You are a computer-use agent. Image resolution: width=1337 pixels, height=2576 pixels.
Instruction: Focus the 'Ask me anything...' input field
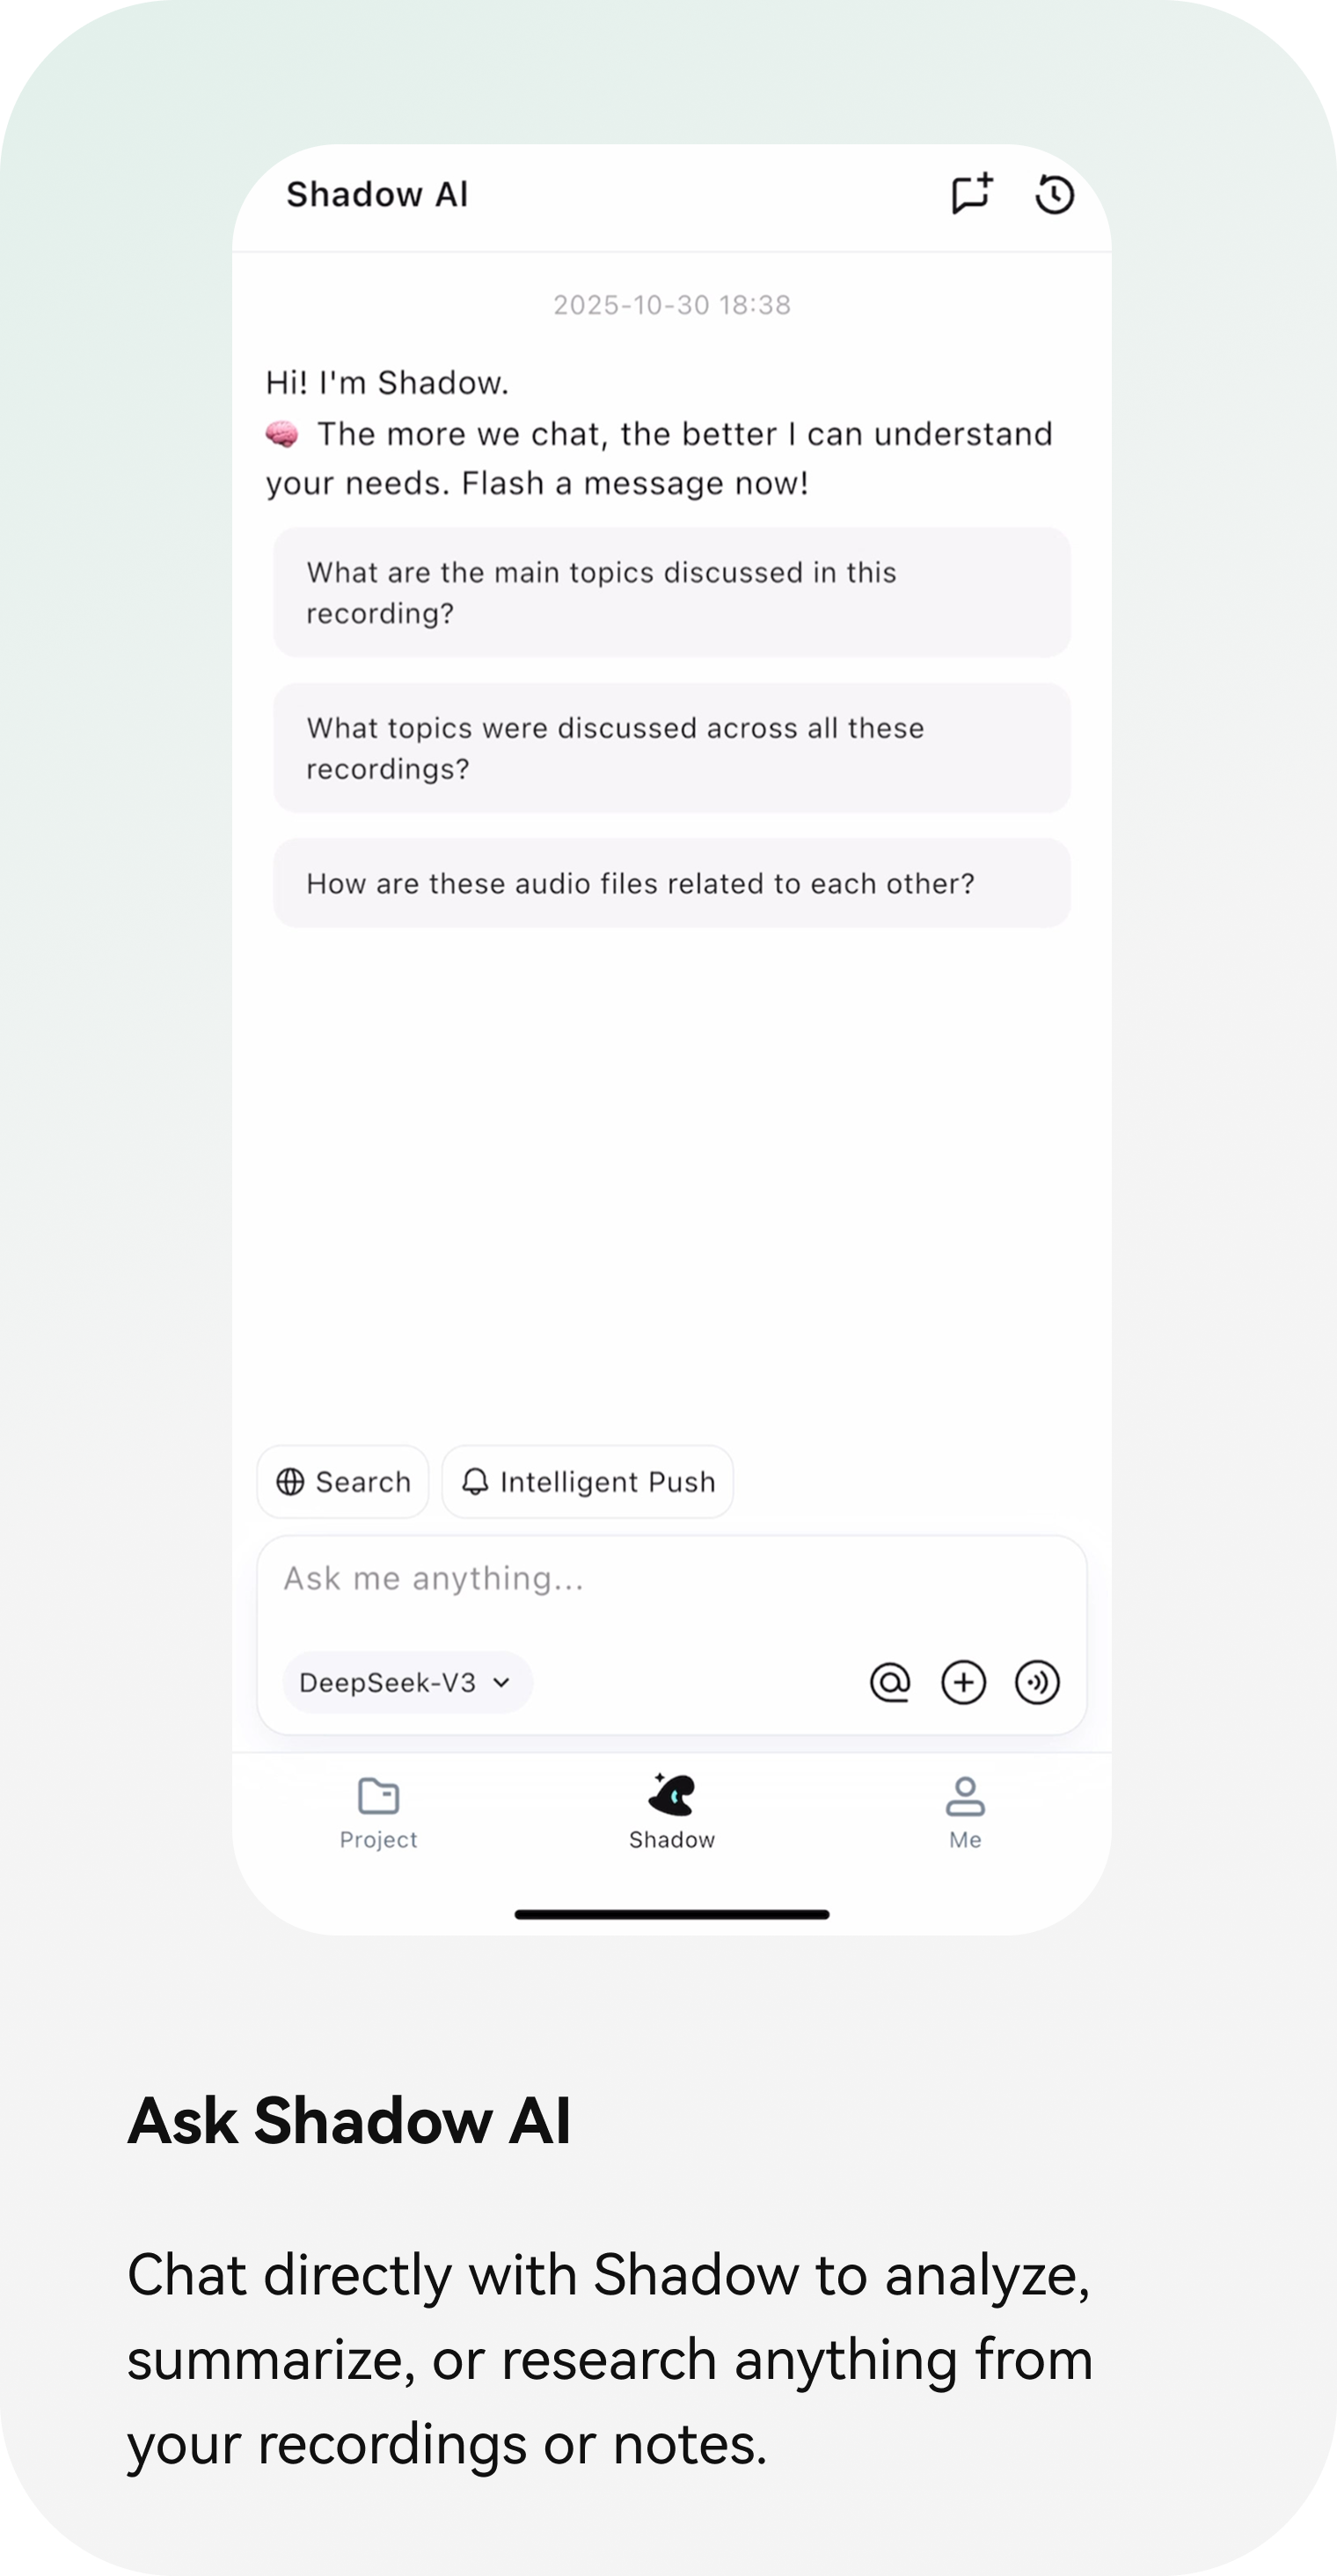coord(672,1578)
